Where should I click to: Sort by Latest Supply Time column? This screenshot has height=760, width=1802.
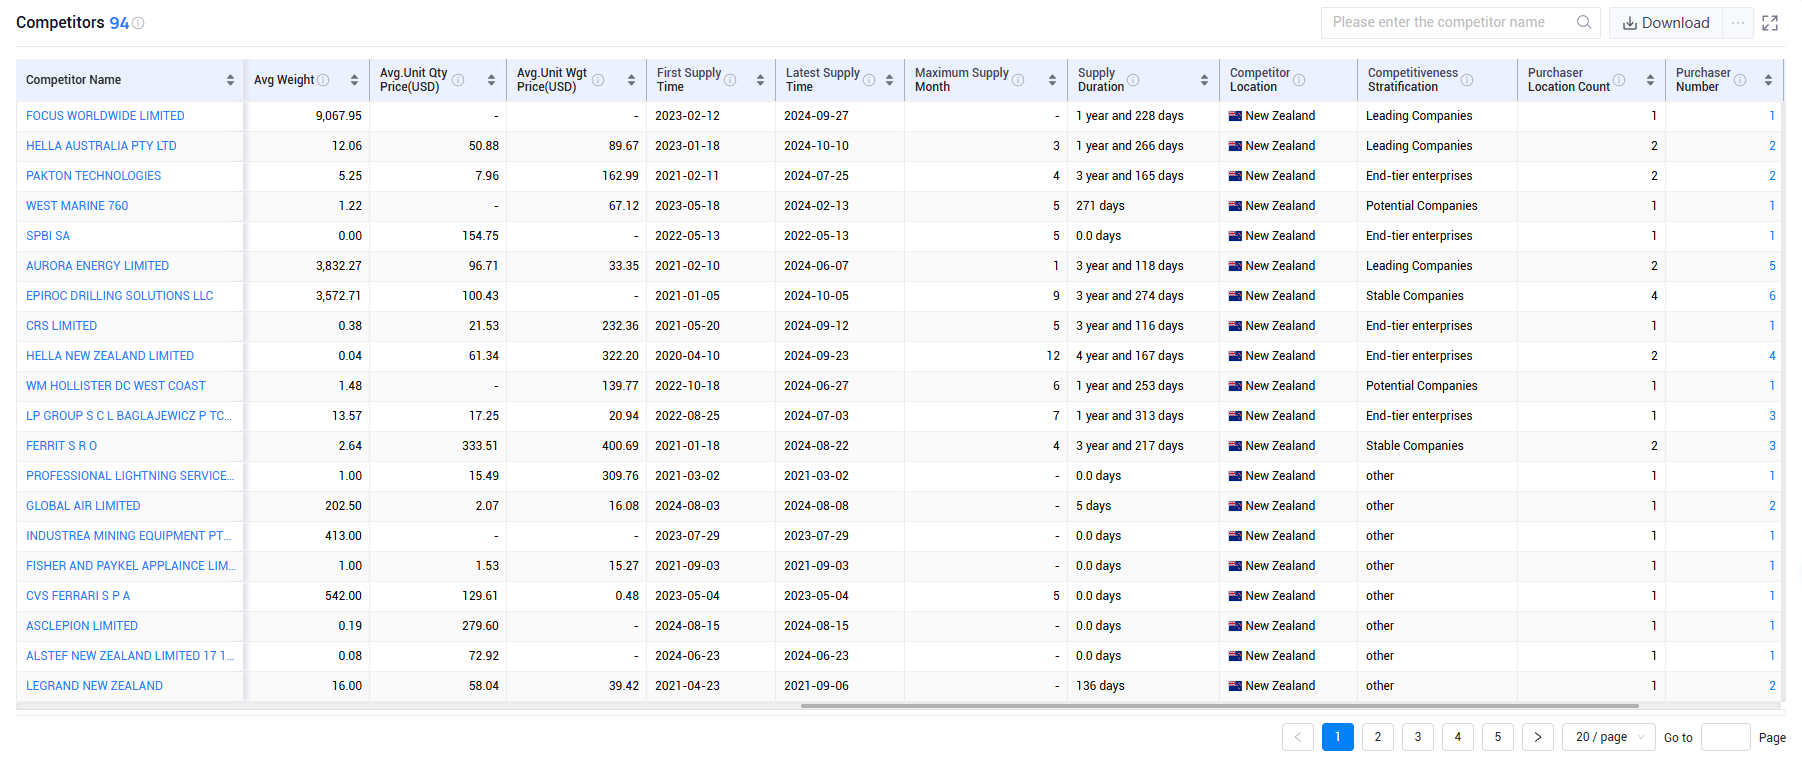tap(889, 80)
